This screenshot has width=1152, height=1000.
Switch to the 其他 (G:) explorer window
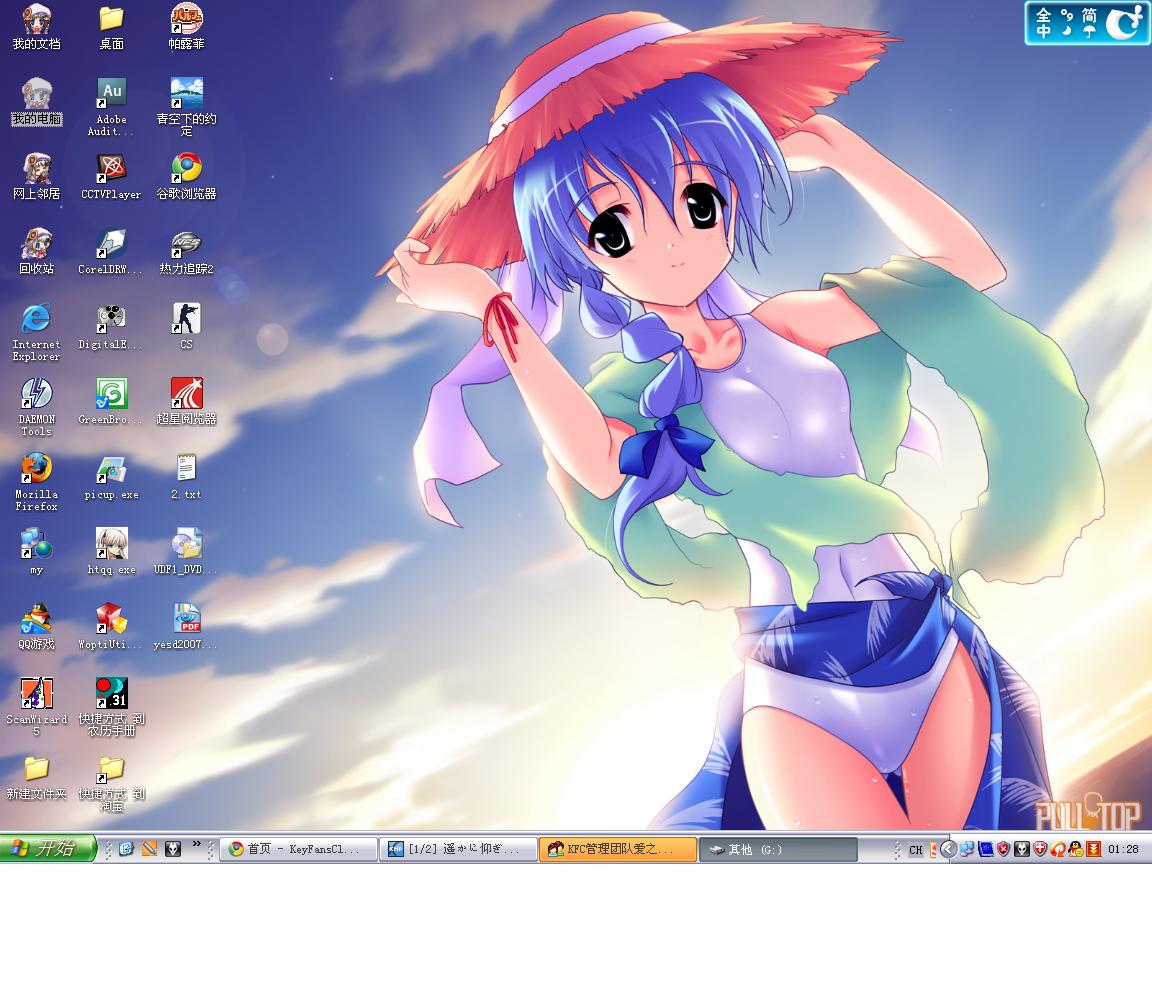pyautogui.click(x=777, y=849)
